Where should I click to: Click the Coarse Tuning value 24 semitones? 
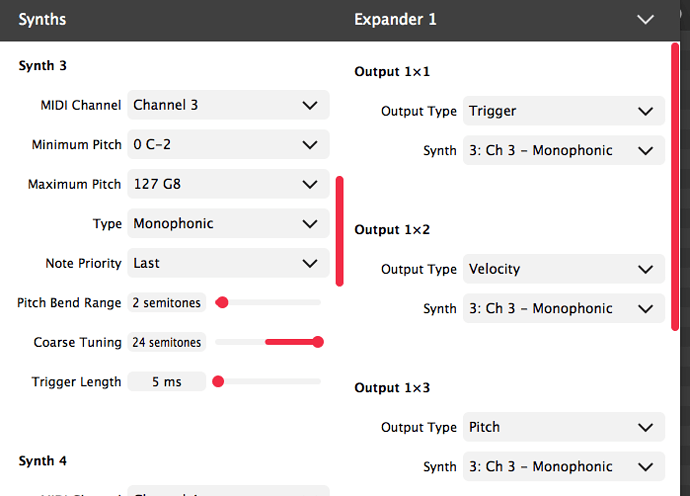pos(167,342)
